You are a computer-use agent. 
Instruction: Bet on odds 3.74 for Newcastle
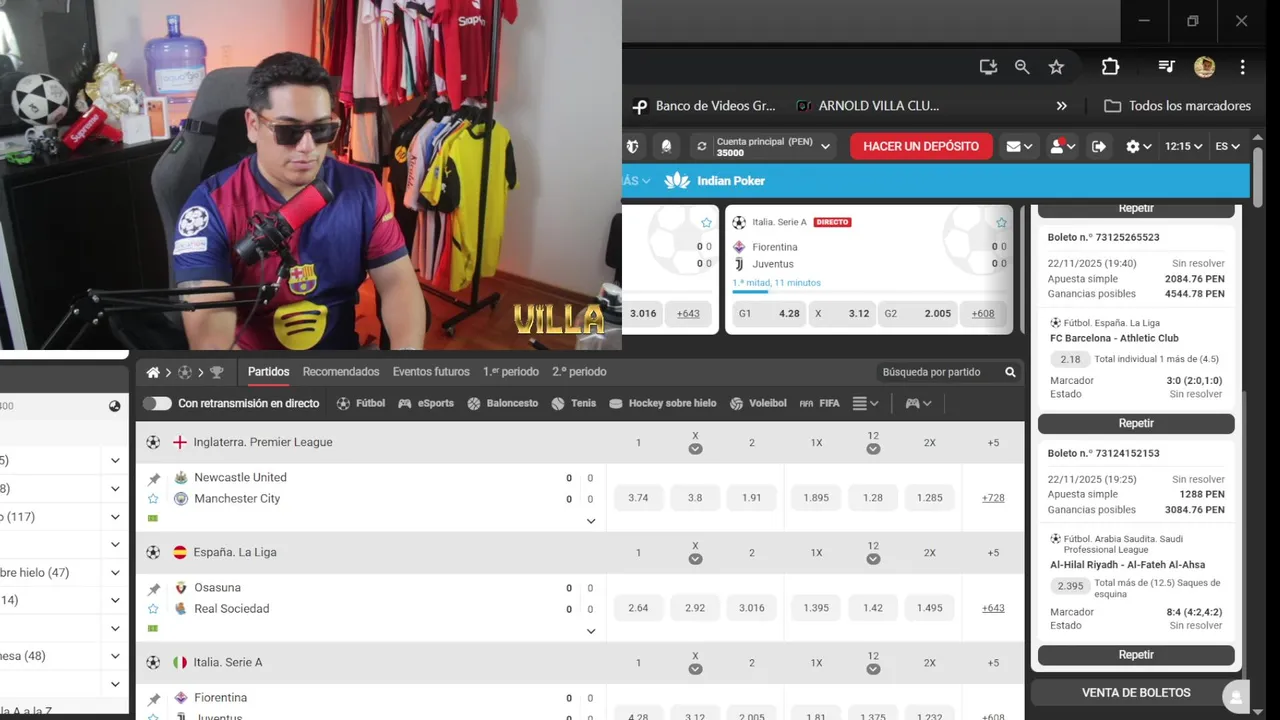click(x=638, y=498)
